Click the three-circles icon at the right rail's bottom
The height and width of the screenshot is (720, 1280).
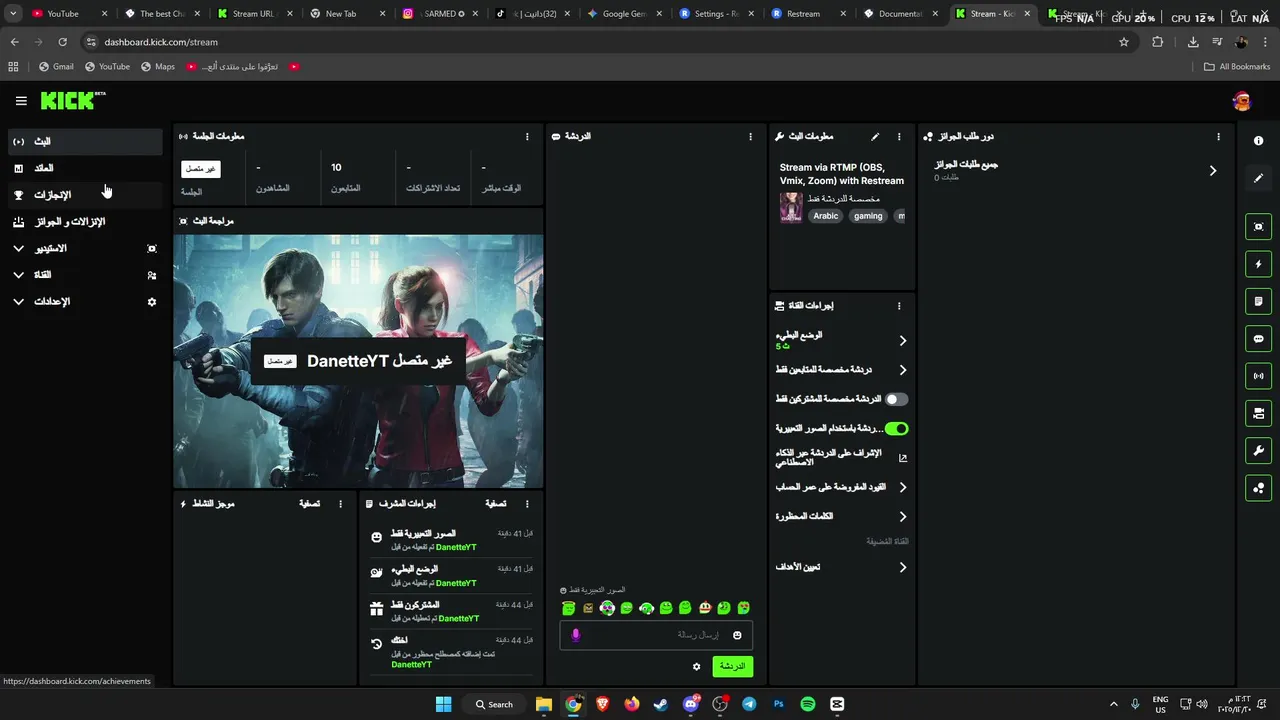1258,488
